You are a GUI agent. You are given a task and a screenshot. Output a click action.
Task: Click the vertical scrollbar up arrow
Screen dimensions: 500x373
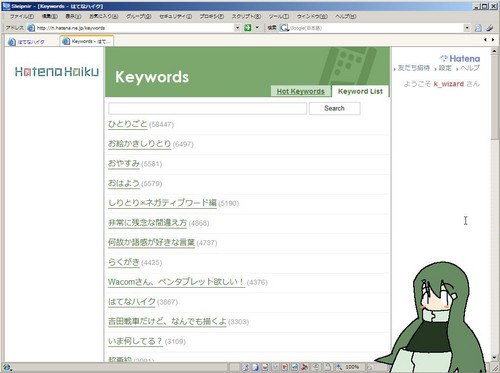click(494, 51)
